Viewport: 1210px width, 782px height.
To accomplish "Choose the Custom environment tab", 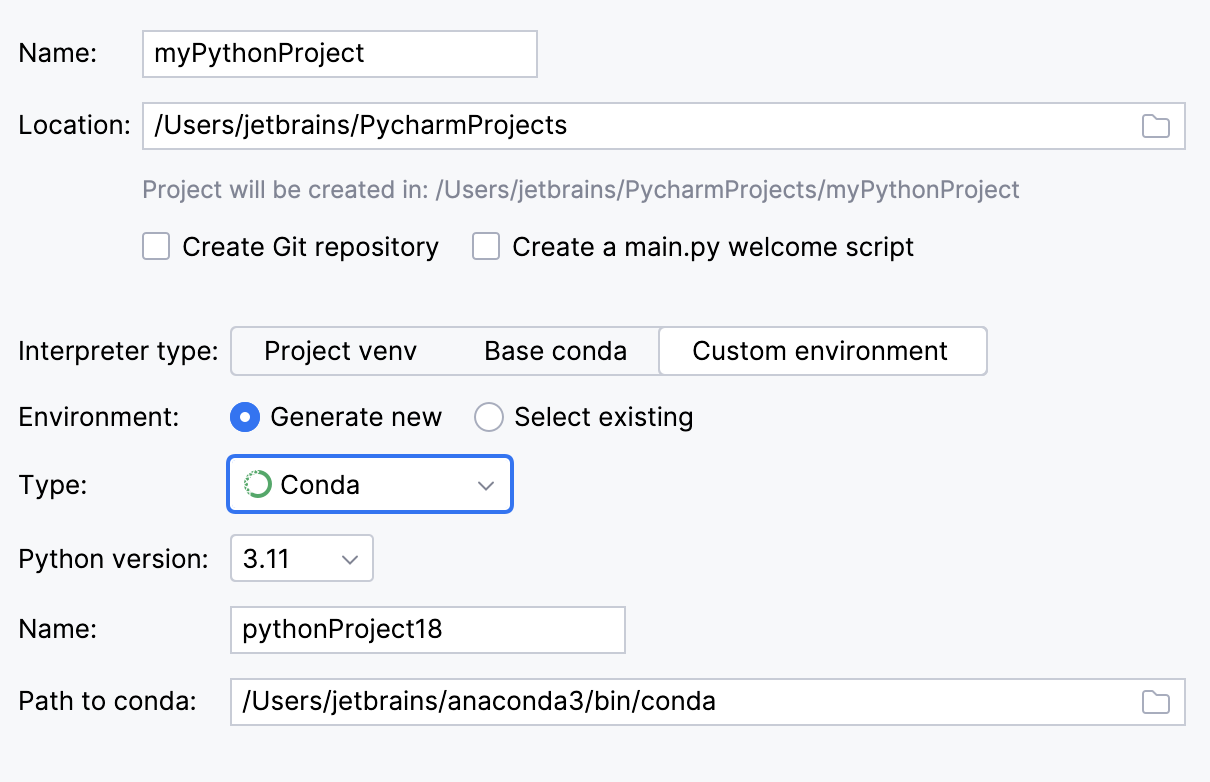I will click(x=820, y=351).
